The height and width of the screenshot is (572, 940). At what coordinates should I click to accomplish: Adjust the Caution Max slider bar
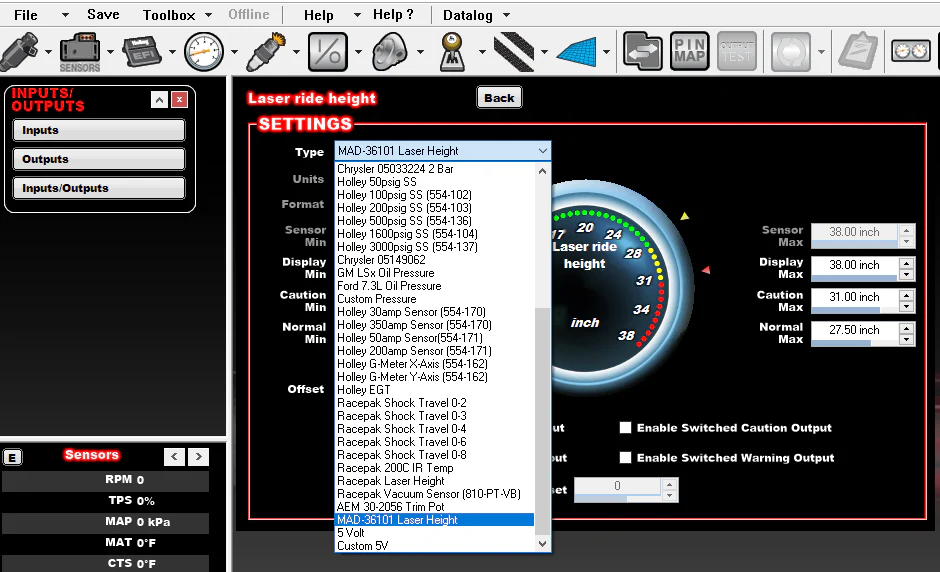(854, 310)
